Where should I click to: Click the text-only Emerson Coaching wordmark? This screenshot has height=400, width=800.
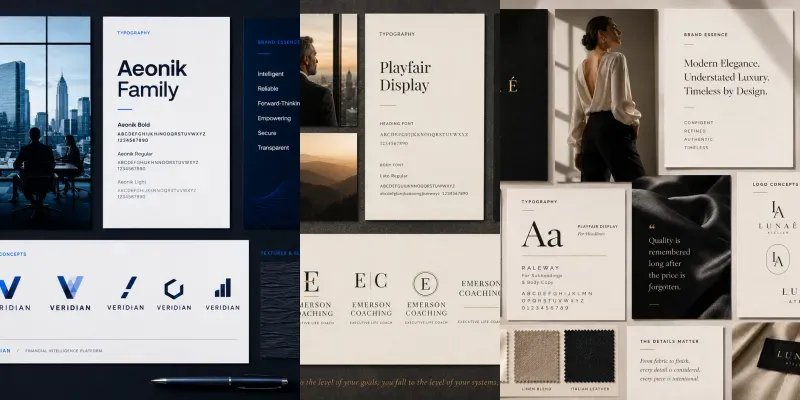[x=479, y=288]
